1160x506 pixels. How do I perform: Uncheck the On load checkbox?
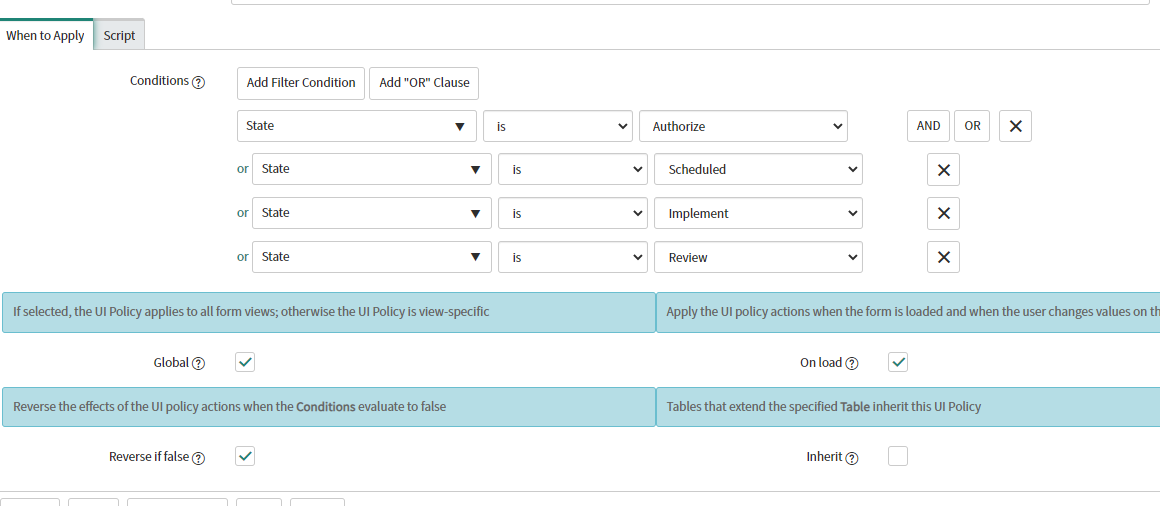[897, 362]
